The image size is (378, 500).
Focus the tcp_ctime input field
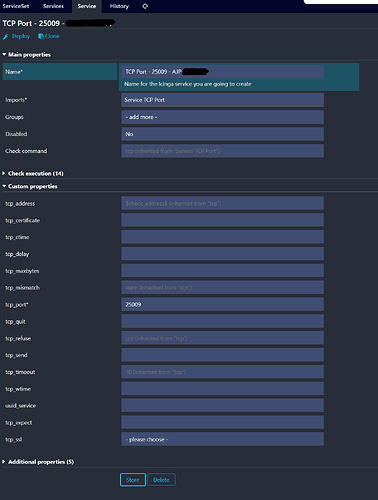pyautogui.click(x=222, y=237)
